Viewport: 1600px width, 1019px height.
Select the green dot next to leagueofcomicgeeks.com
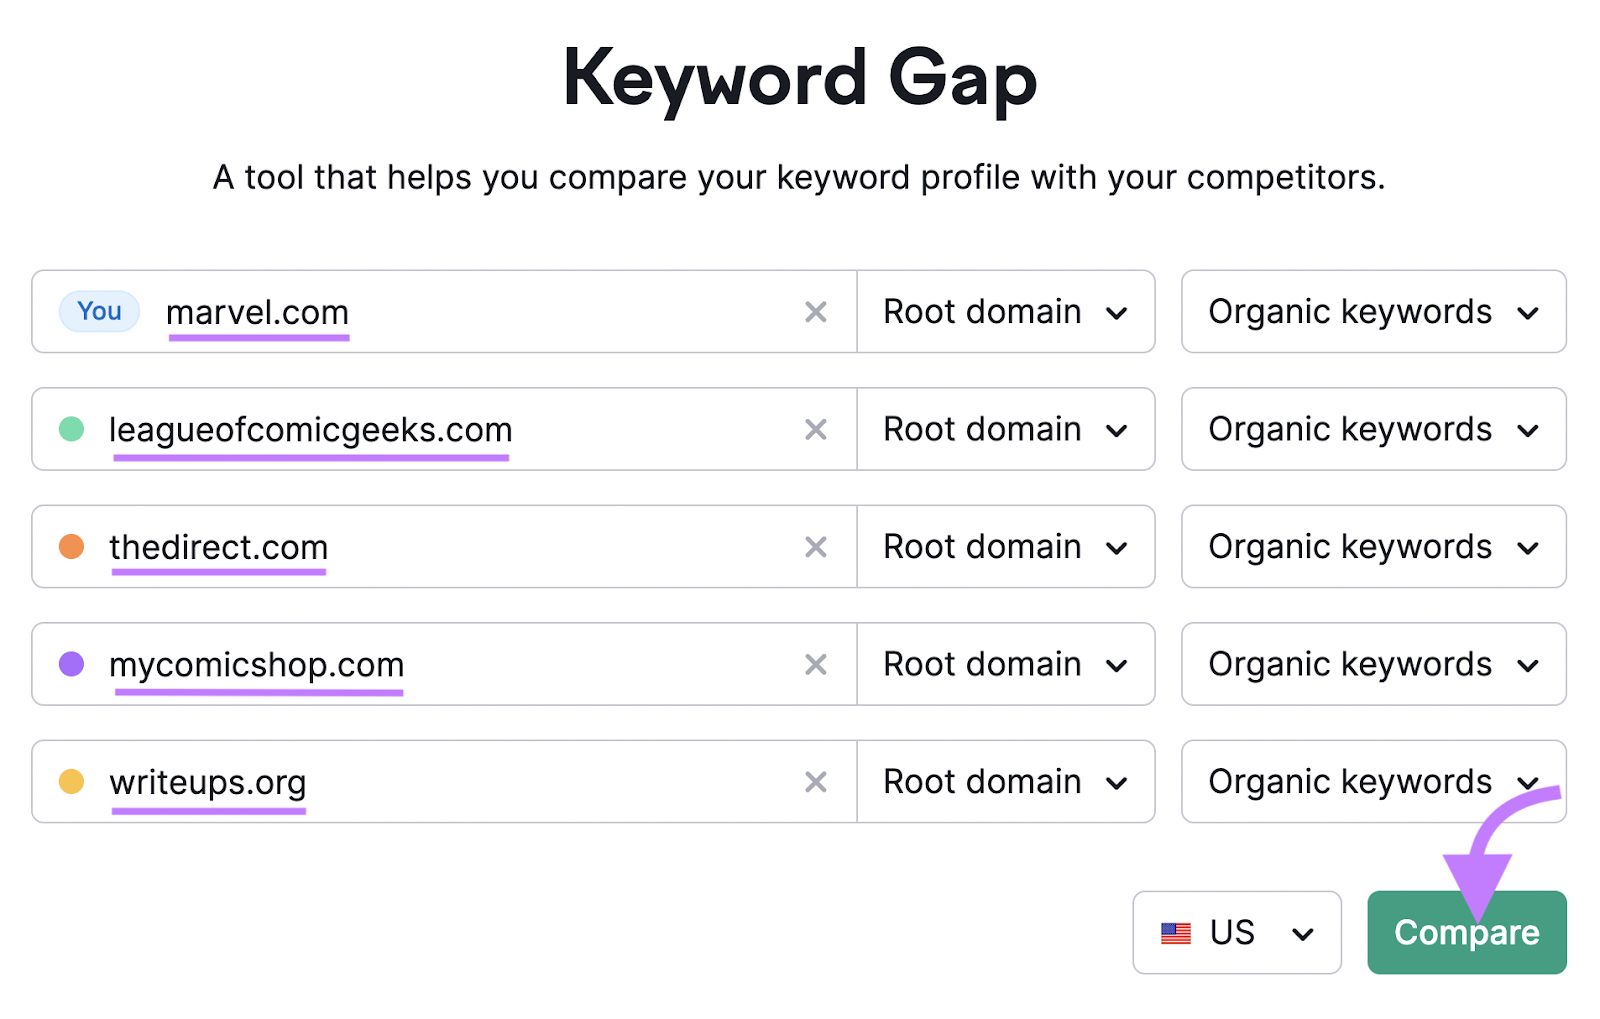click(x=71, y=429)
